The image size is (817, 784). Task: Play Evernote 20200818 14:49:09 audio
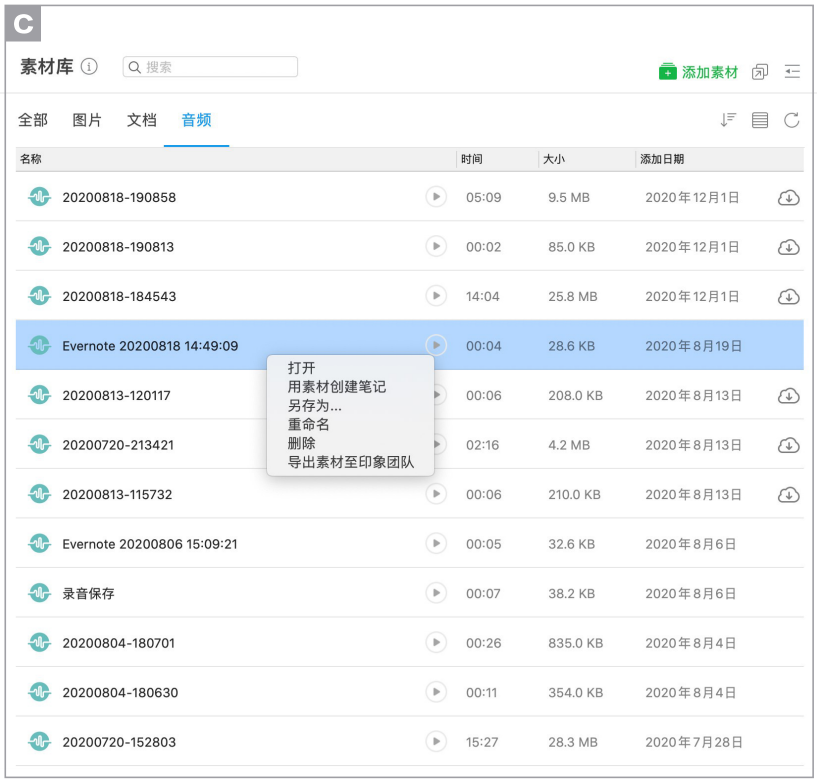436,345
